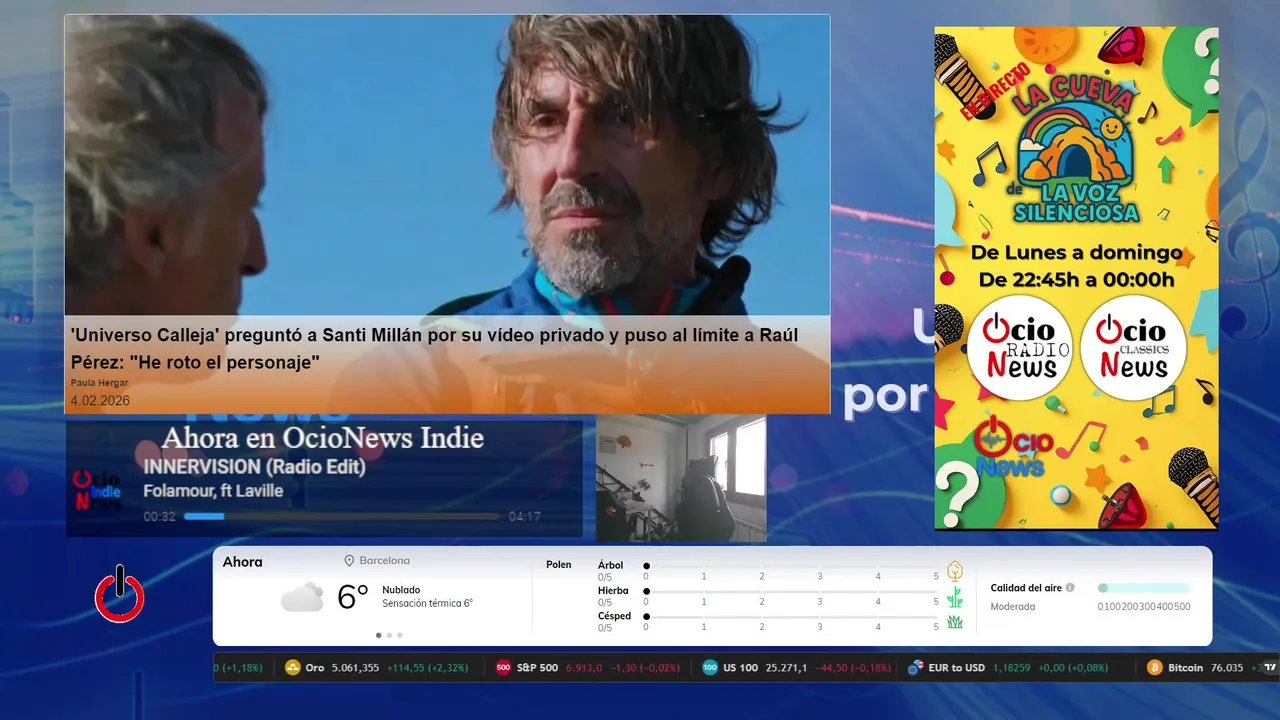
Task: Click the OcioNews Indie logo in the player
Action: coord(98,489)
